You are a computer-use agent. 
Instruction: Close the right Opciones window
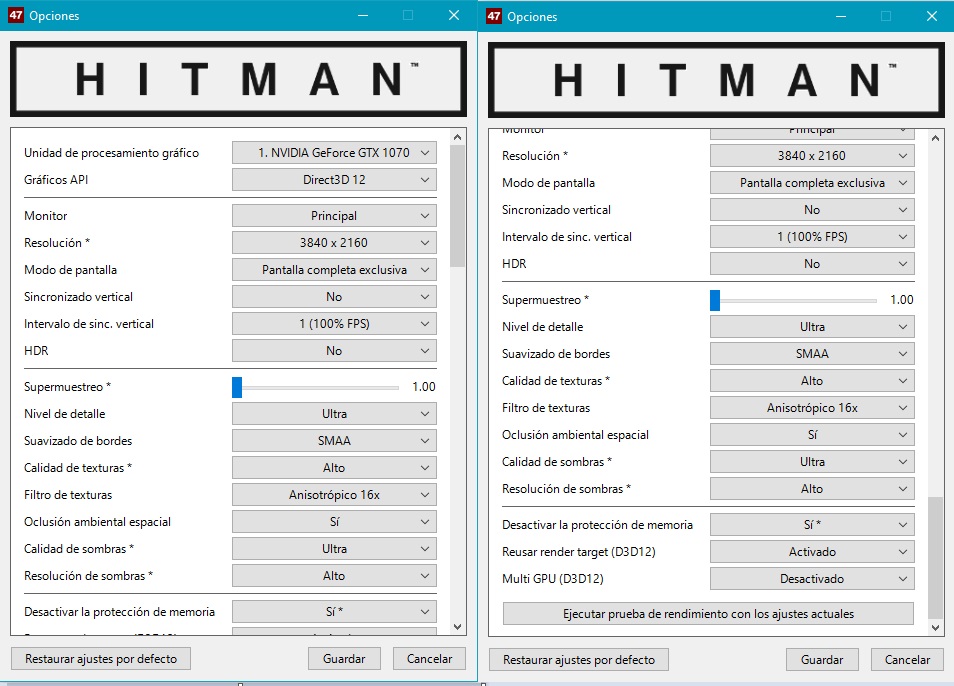point(931,16)
